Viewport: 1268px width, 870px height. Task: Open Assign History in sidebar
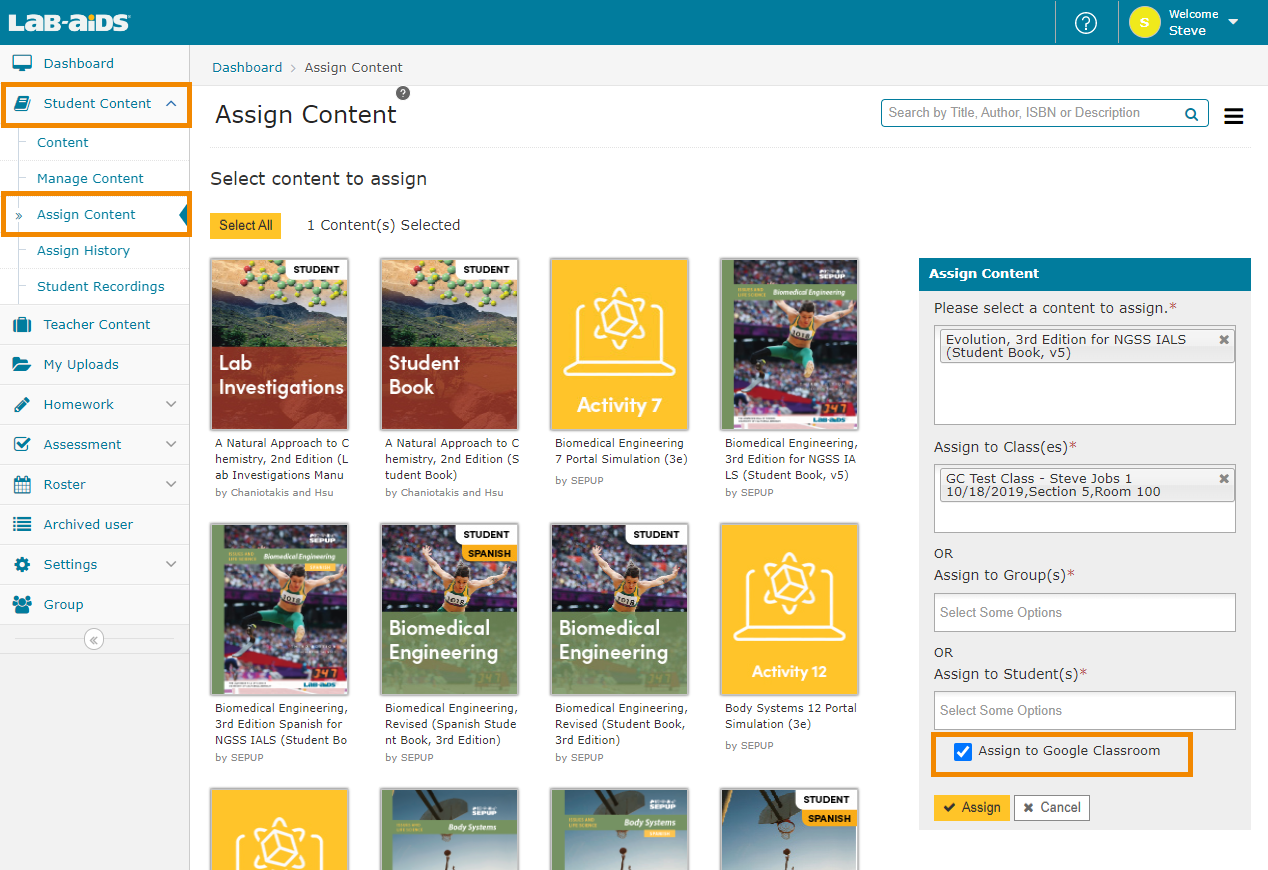tap(83, 250)
